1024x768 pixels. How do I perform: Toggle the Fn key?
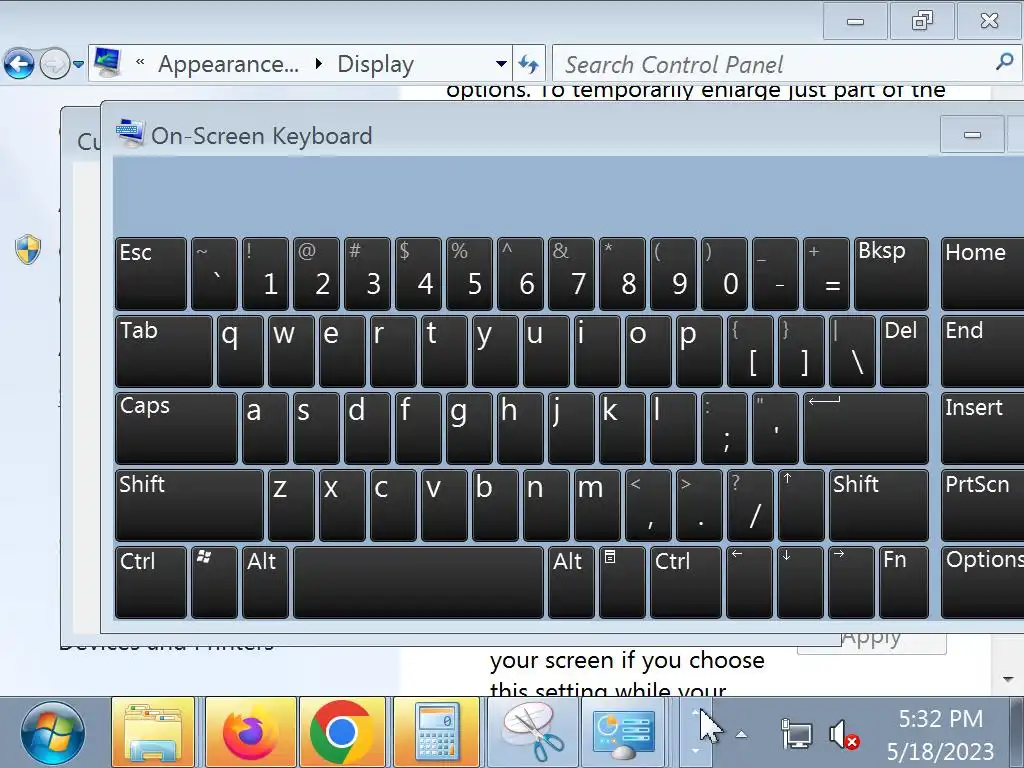tap(904, 583)
